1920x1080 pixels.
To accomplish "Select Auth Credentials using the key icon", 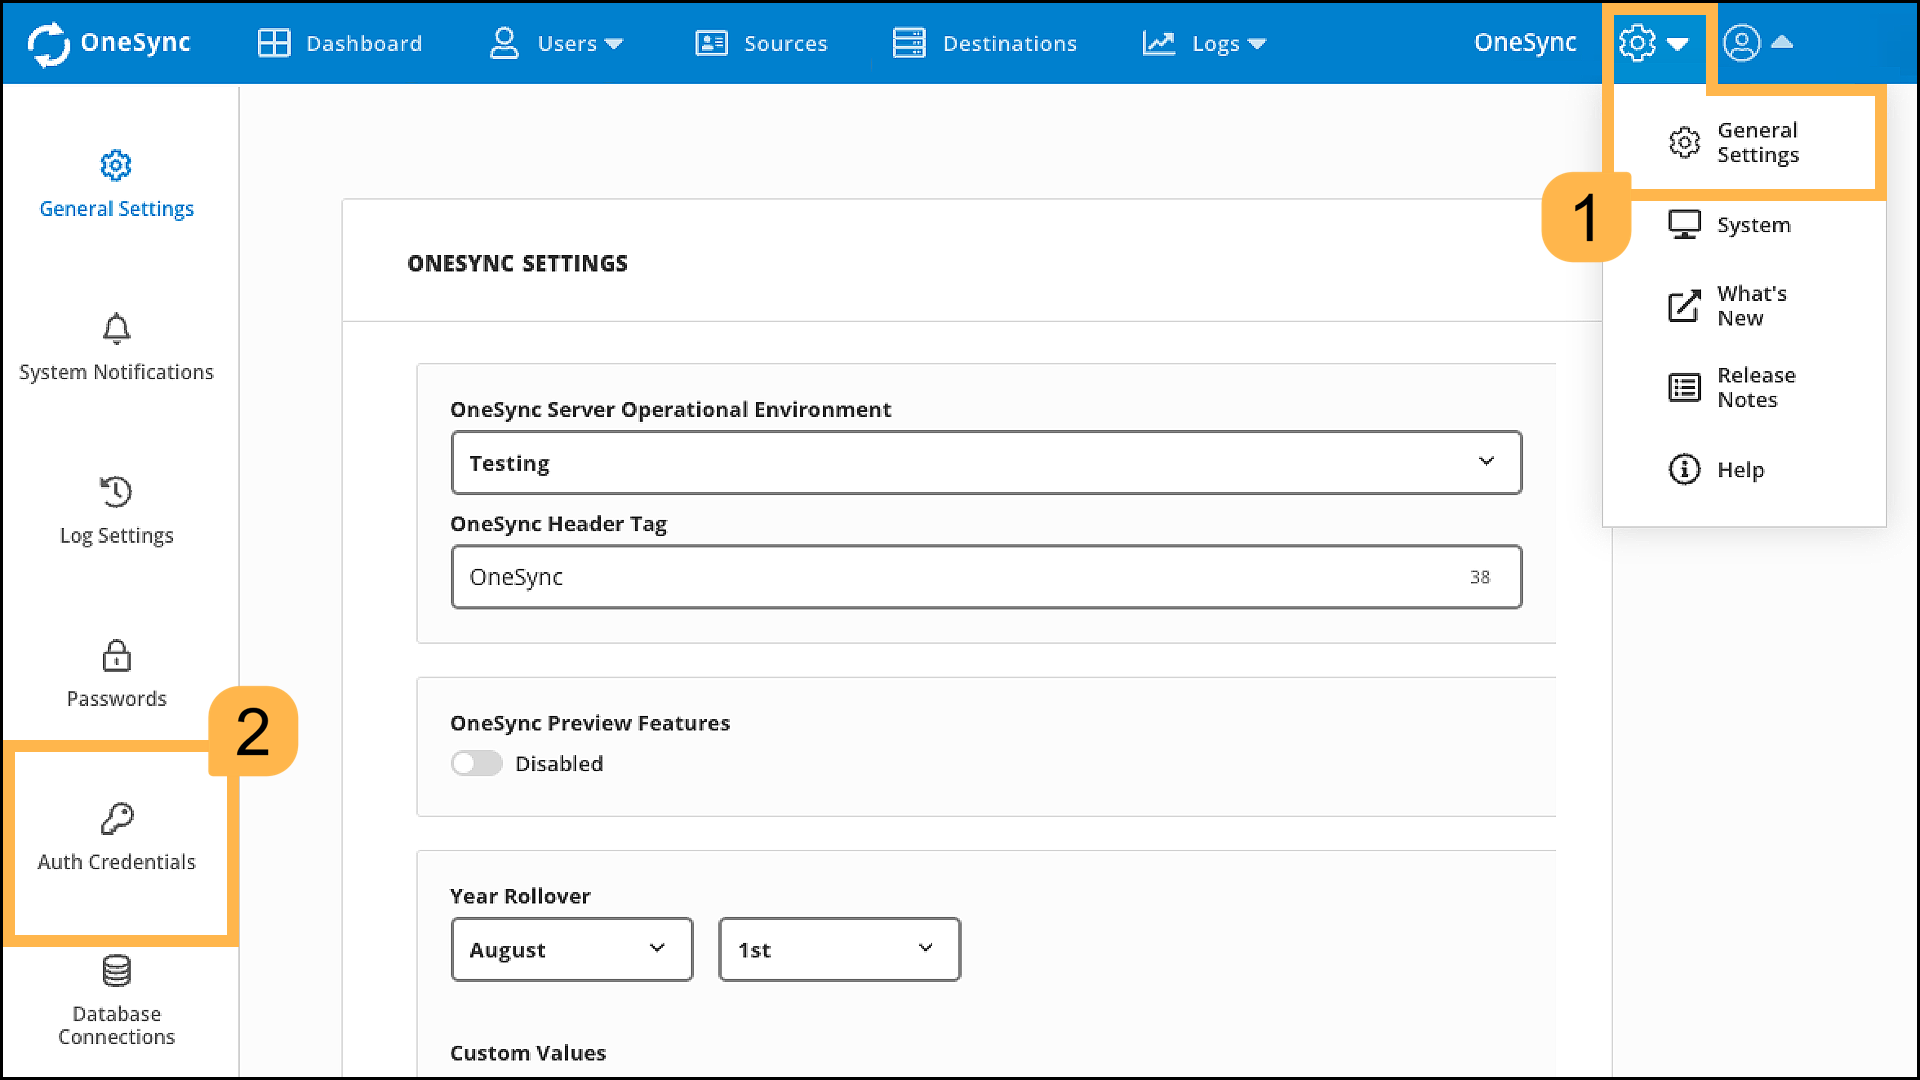I will (x=116, y=835).
